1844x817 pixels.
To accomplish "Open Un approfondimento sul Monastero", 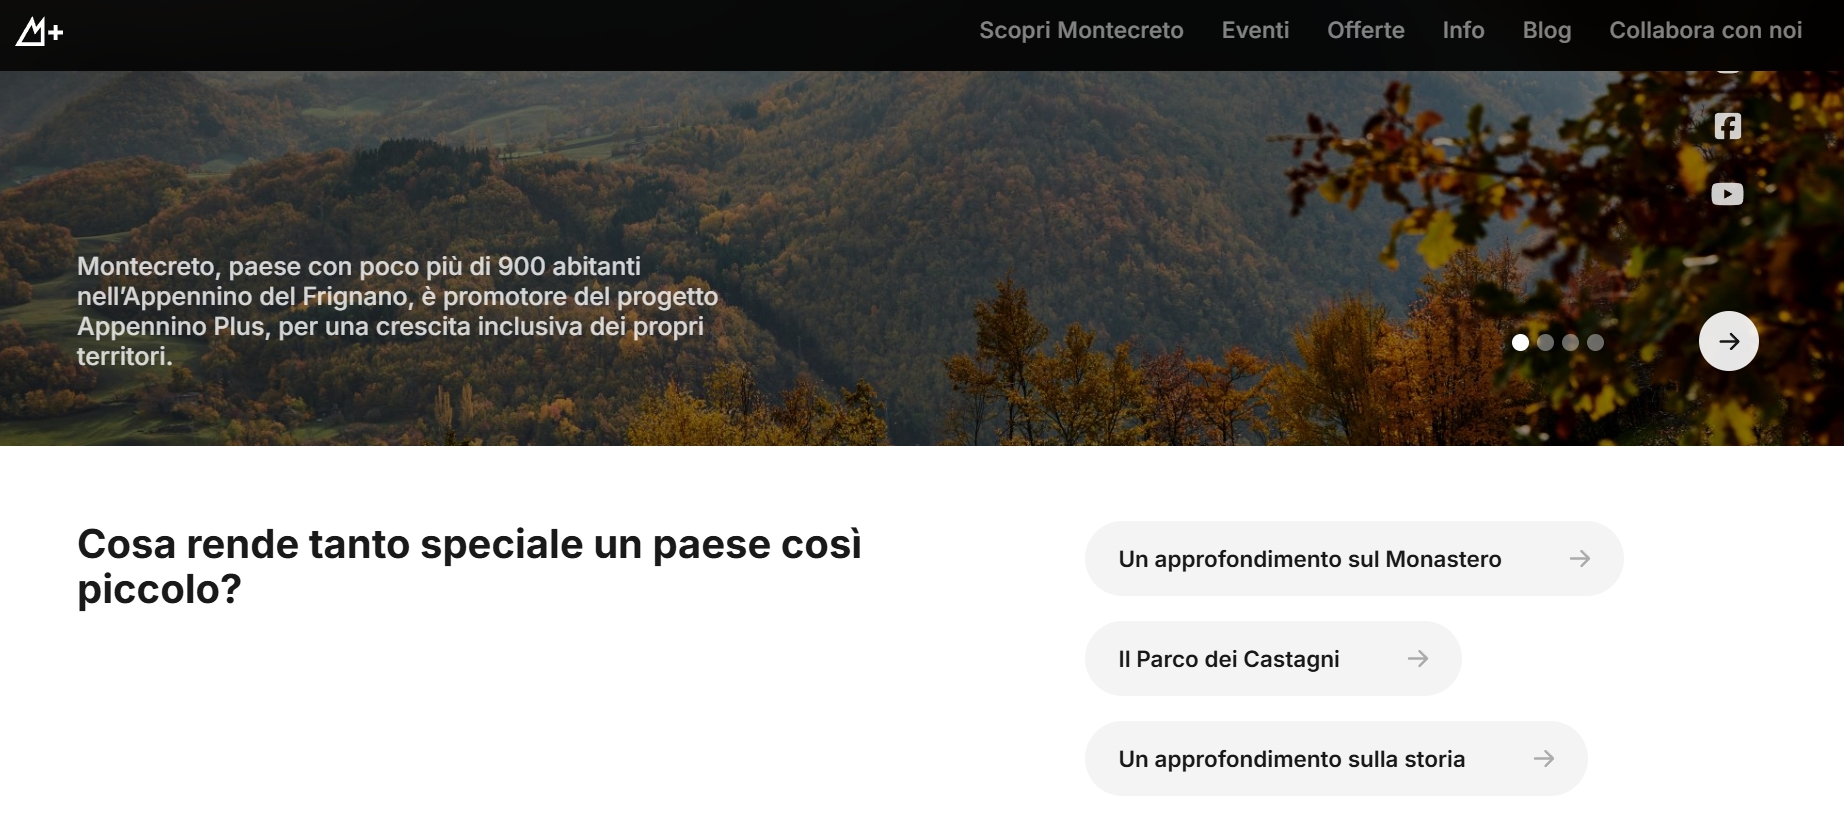I will coord(1354,559).
